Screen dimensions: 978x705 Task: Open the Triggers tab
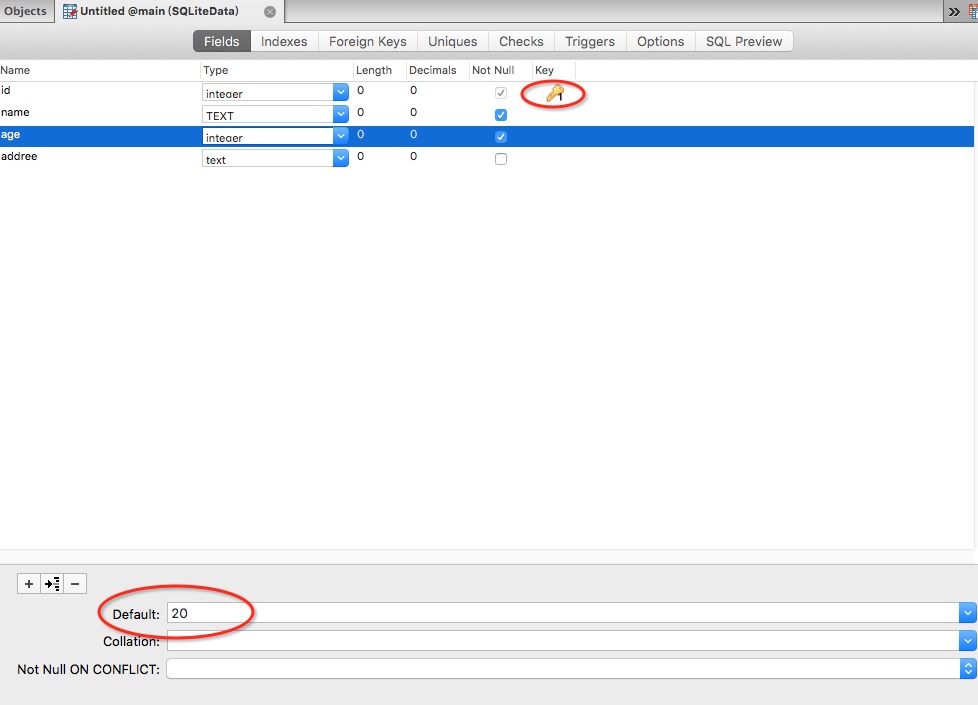click(x=589, y=41)
